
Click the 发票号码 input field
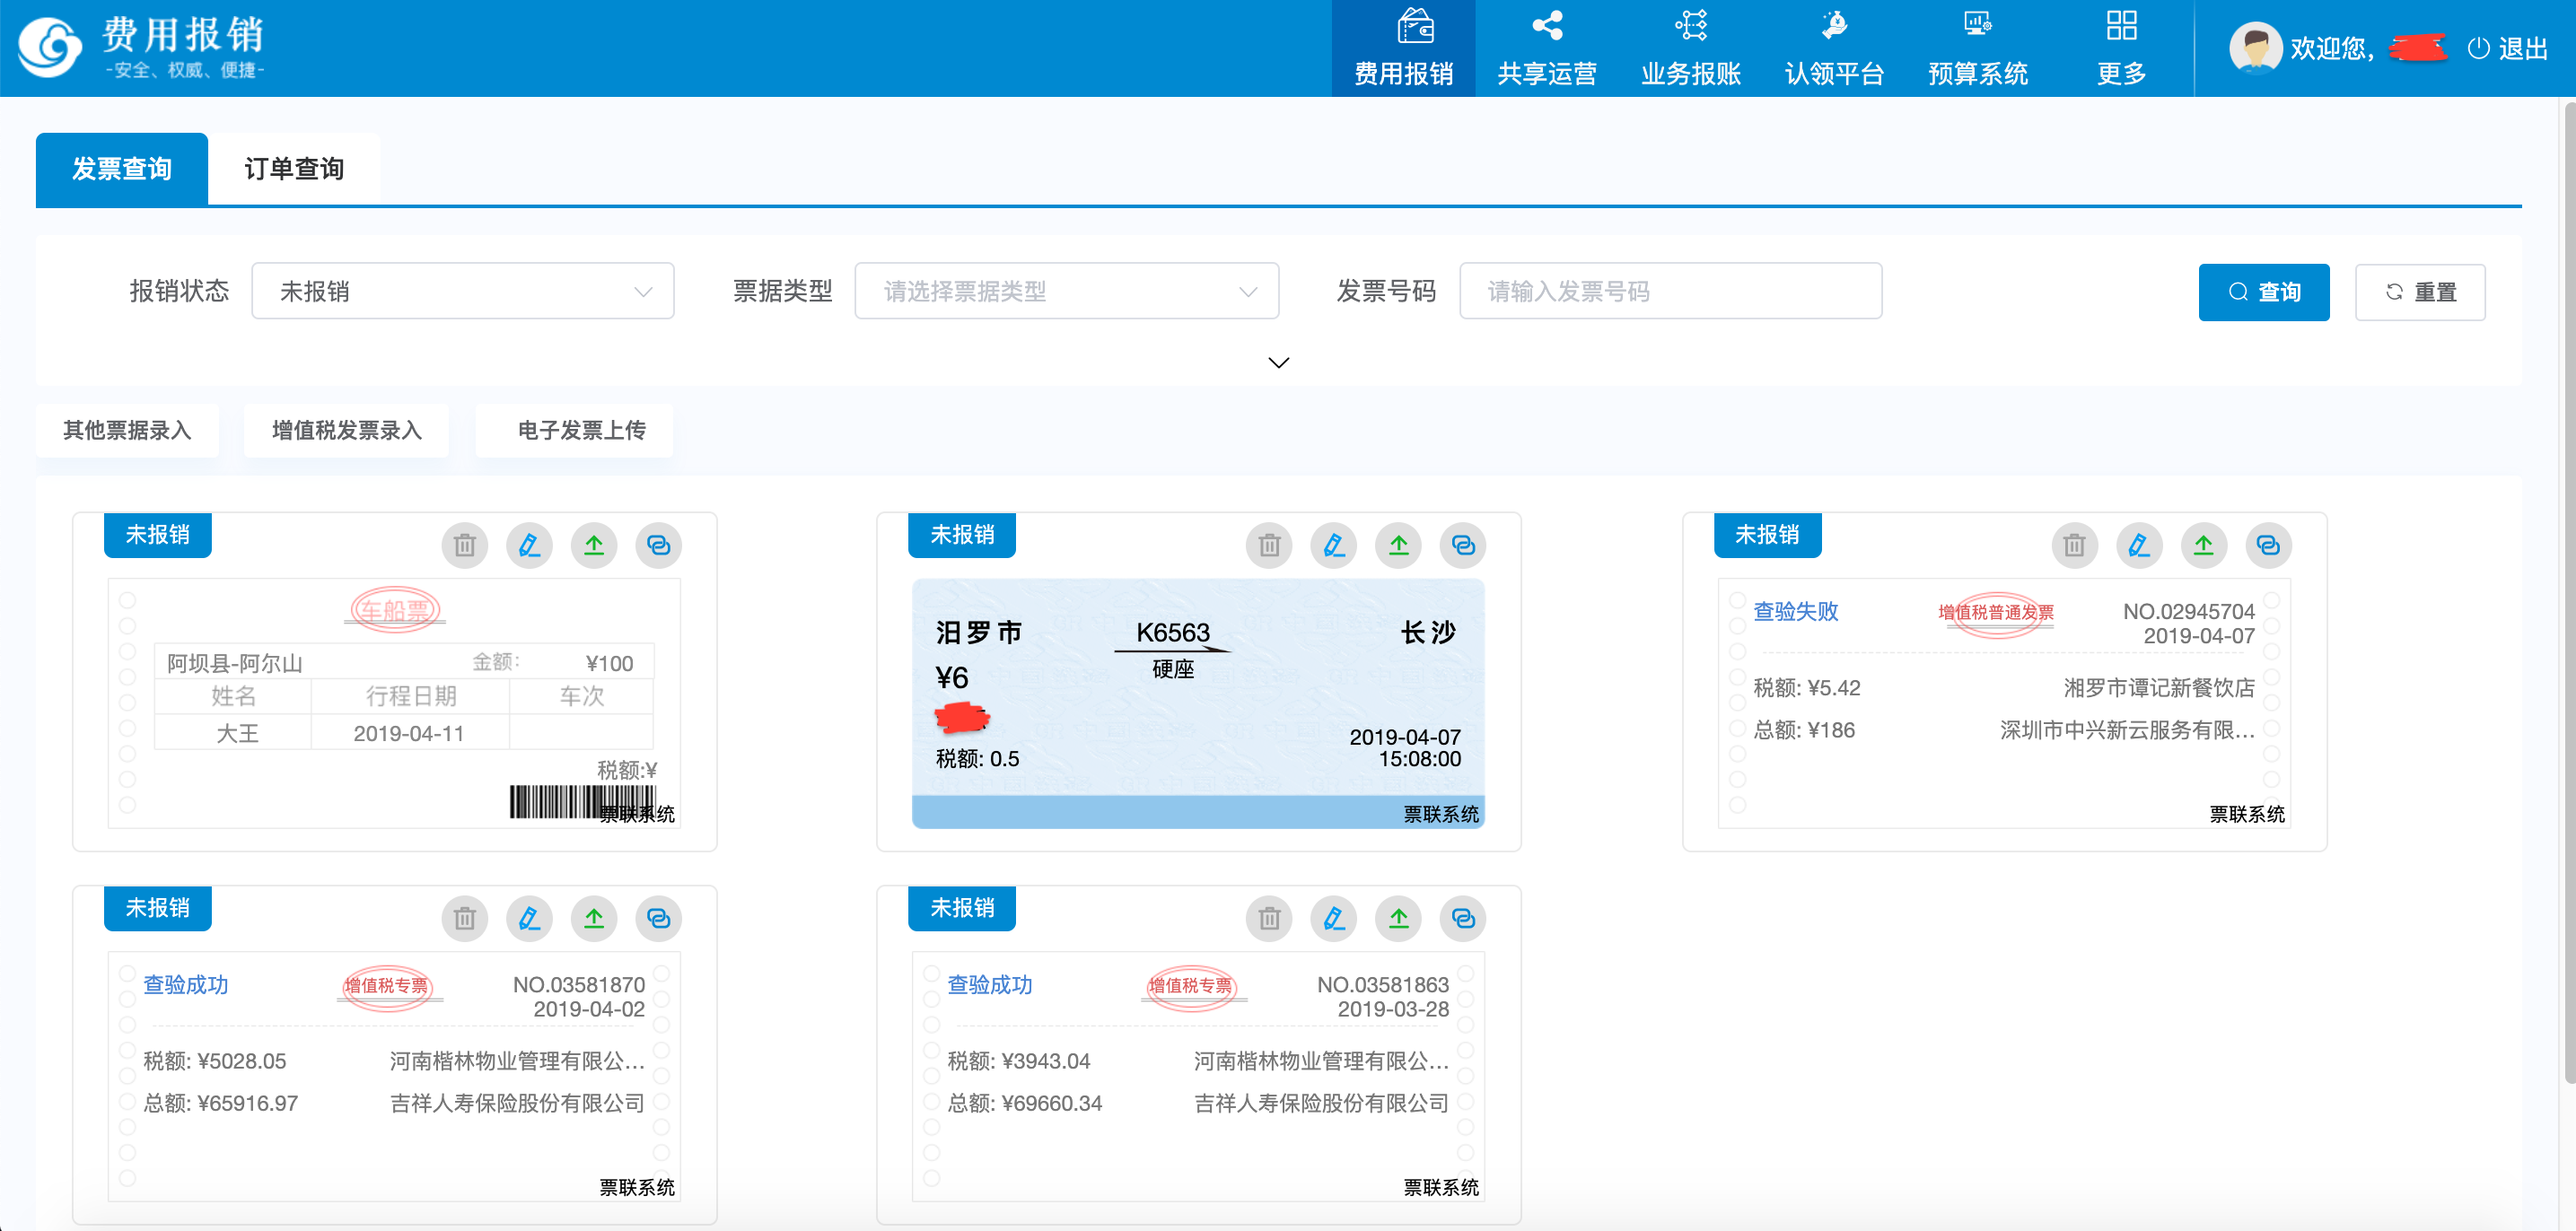1669,291
